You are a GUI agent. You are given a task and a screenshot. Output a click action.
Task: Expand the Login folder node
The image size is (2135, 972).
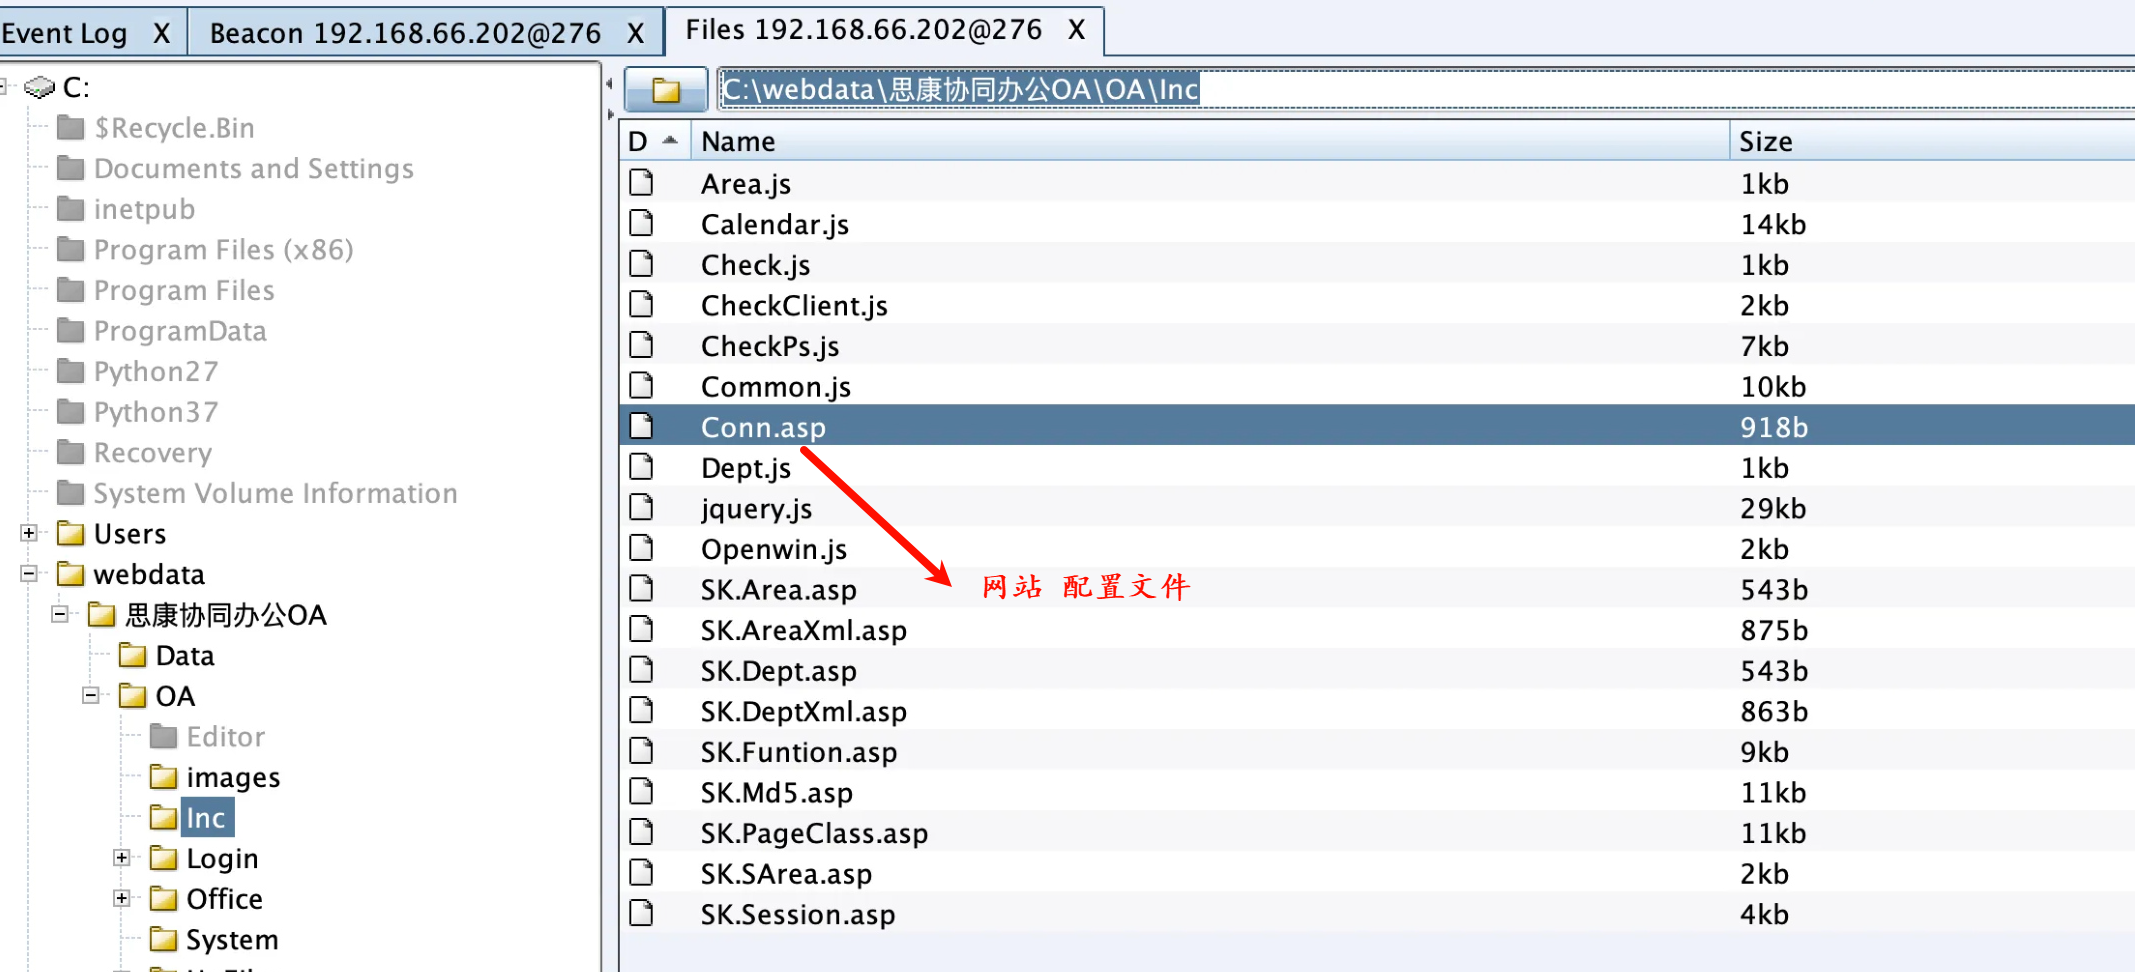click(121, 858)
